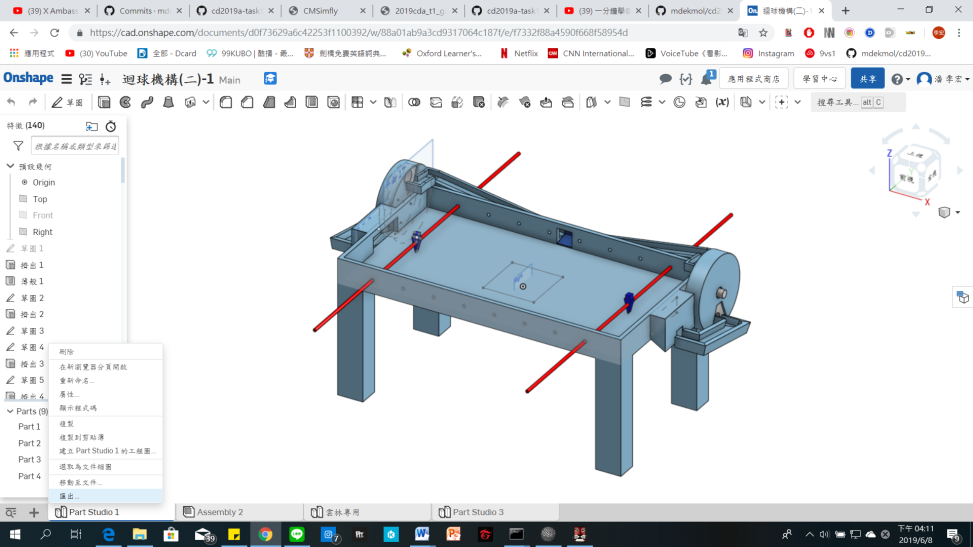The height and width of the screenshot is (547, 973).
Task: Select the Fillet tool icon
Action: (226, 102)
